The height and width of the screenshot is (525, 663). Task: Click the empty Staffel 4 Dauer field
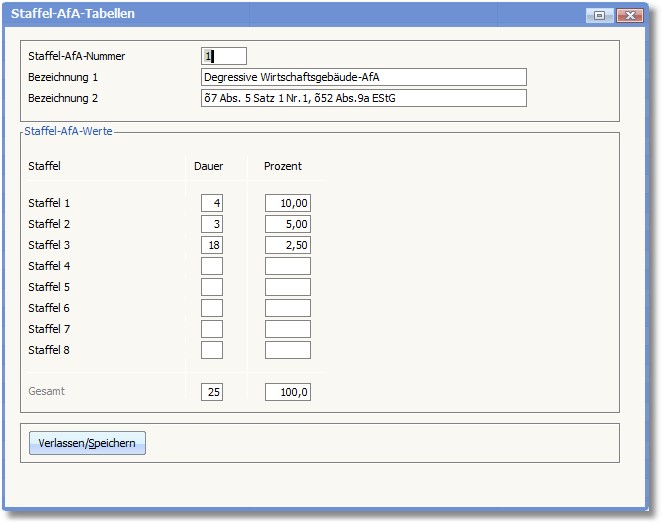[212, 266]
